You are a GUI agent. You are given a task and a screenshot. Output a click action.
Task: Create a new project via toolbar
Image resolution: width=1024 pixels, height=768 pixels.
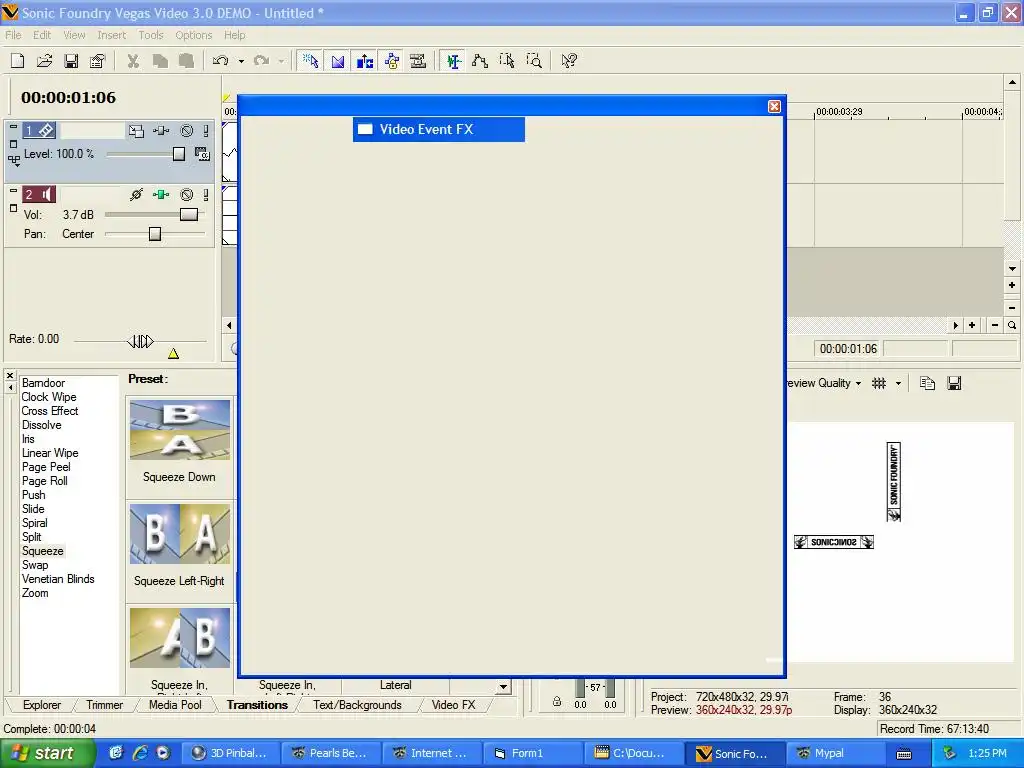click(18, 61)
